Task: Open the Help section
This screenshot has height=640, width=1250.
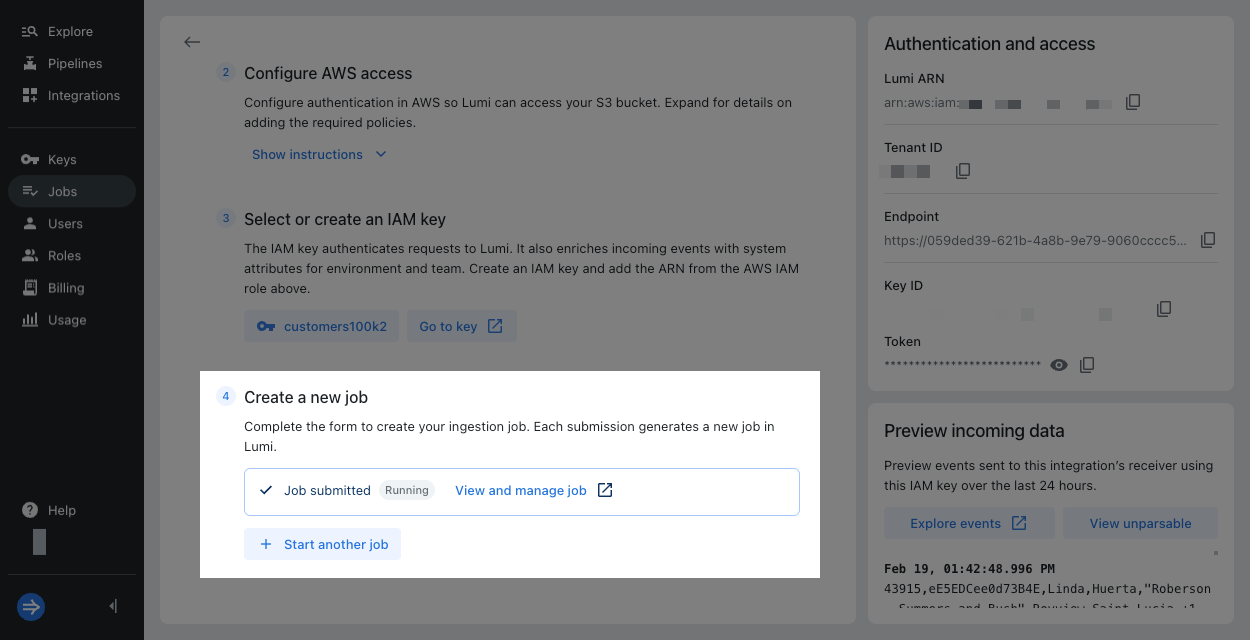Action: (x=61, y=510)
